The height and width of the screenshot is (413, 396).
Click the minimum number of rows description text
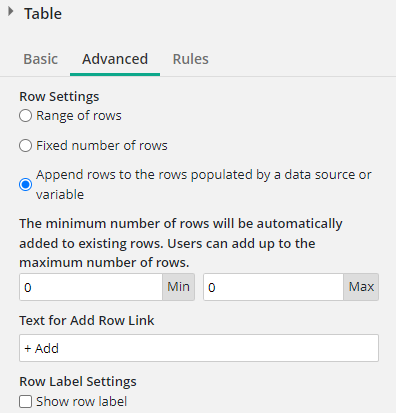click(x=181, y=243)
